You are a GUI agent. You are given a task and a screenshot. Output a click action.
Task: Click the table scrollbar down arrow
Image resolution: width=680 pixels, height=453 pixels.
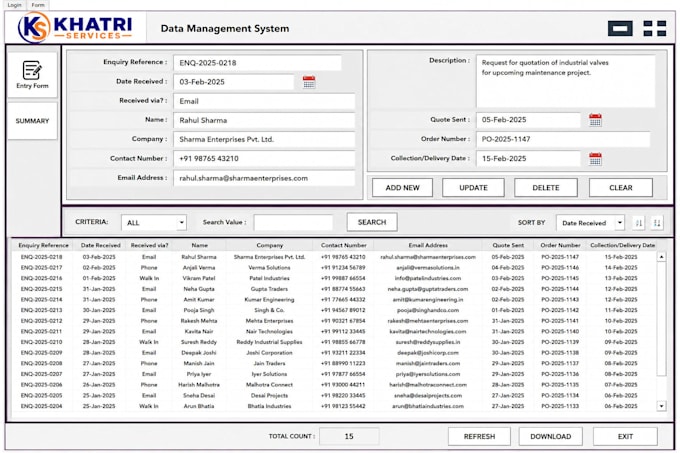[x=661, y=406]
